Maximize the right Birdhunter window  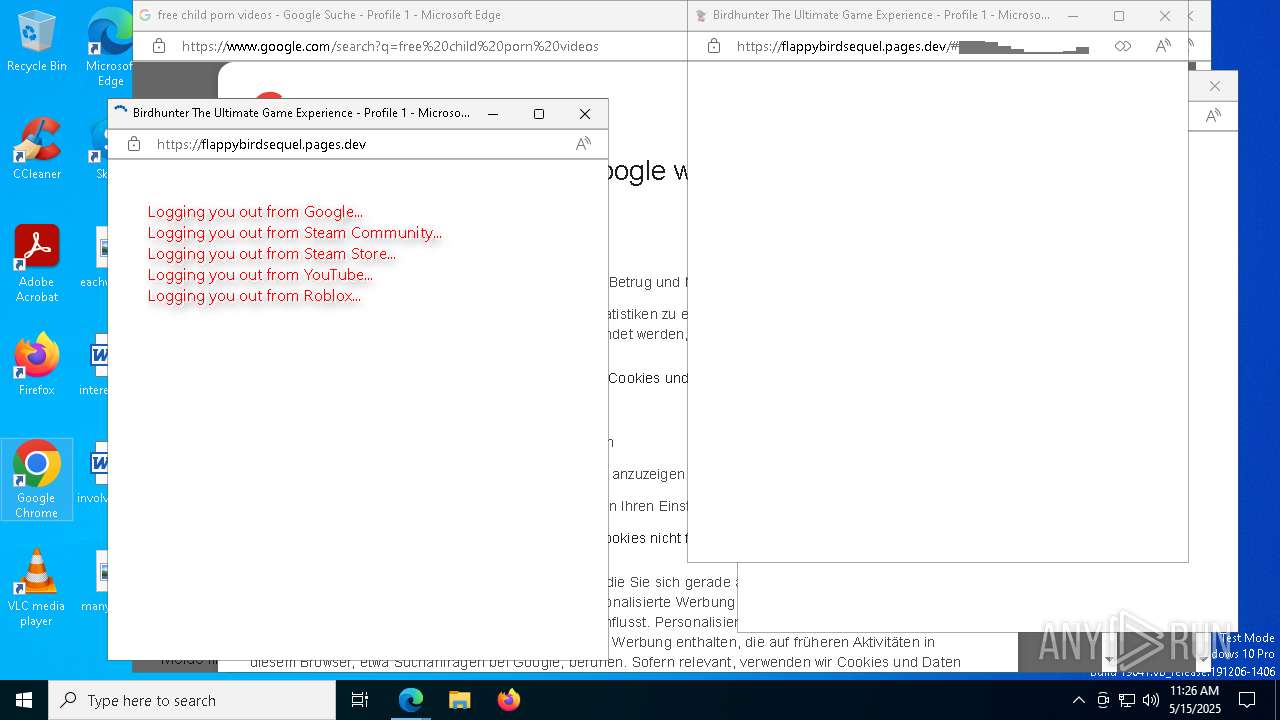pyautogui.click(x=1119, y=16)
